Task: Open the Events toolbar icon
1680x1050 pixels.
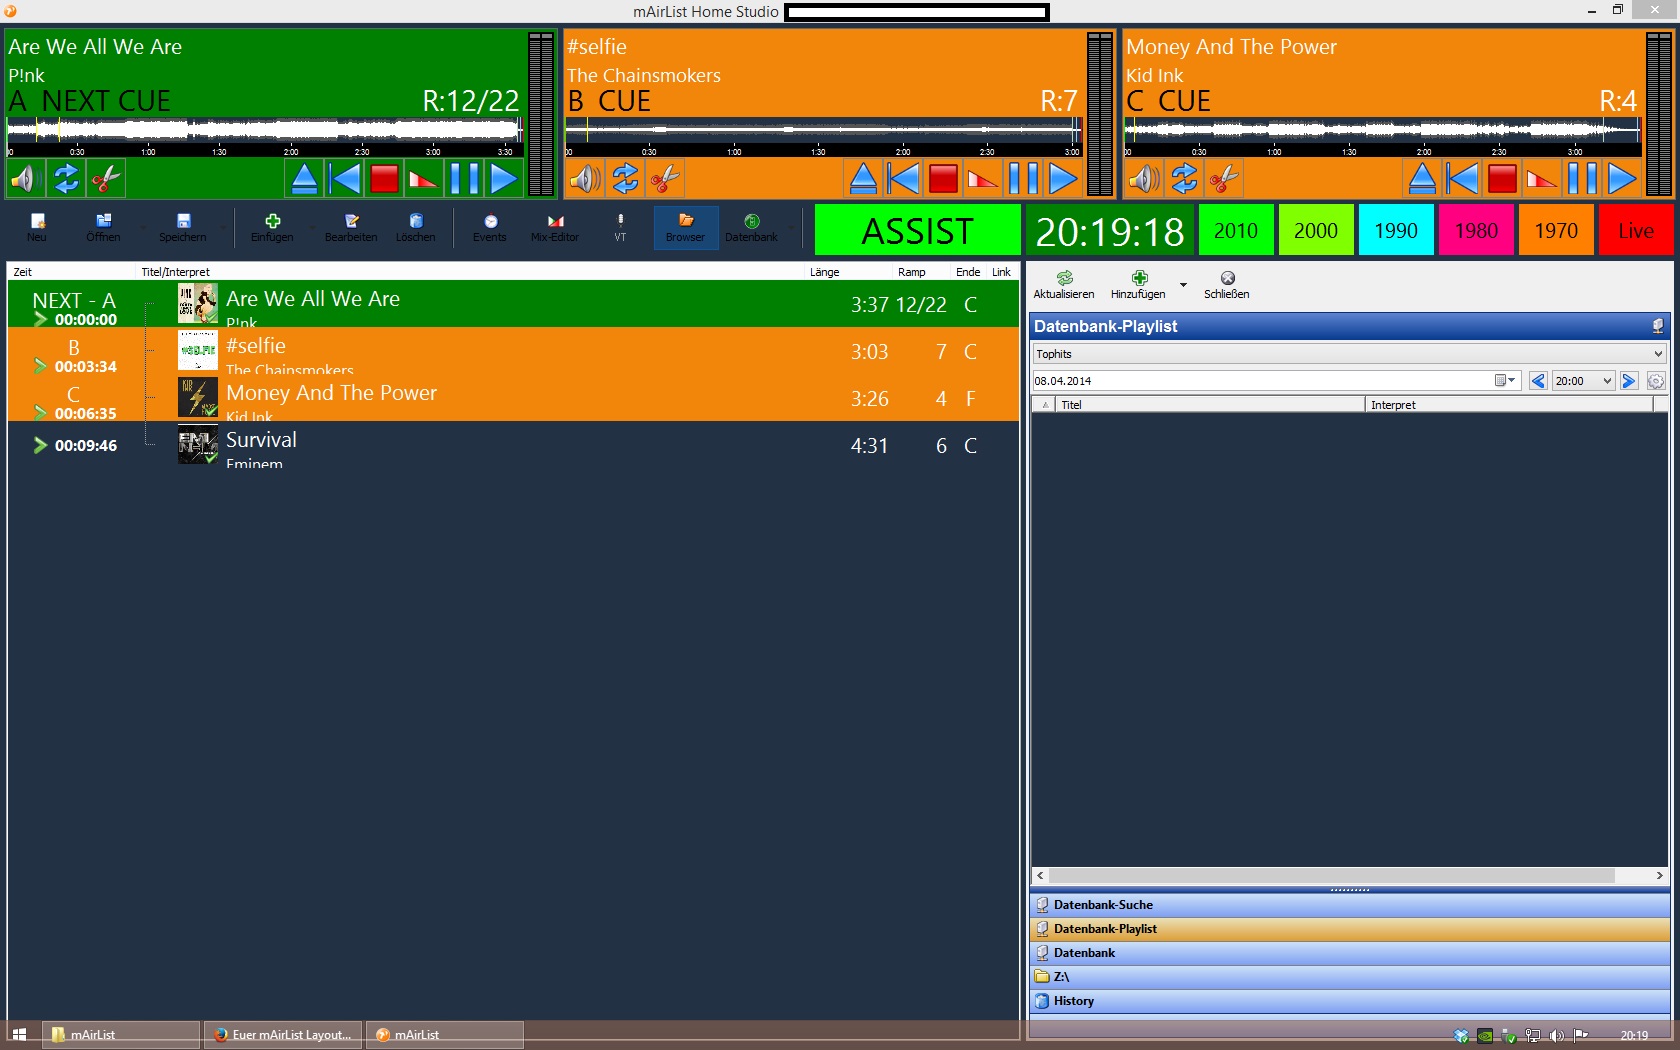Action: coord(490,227)
